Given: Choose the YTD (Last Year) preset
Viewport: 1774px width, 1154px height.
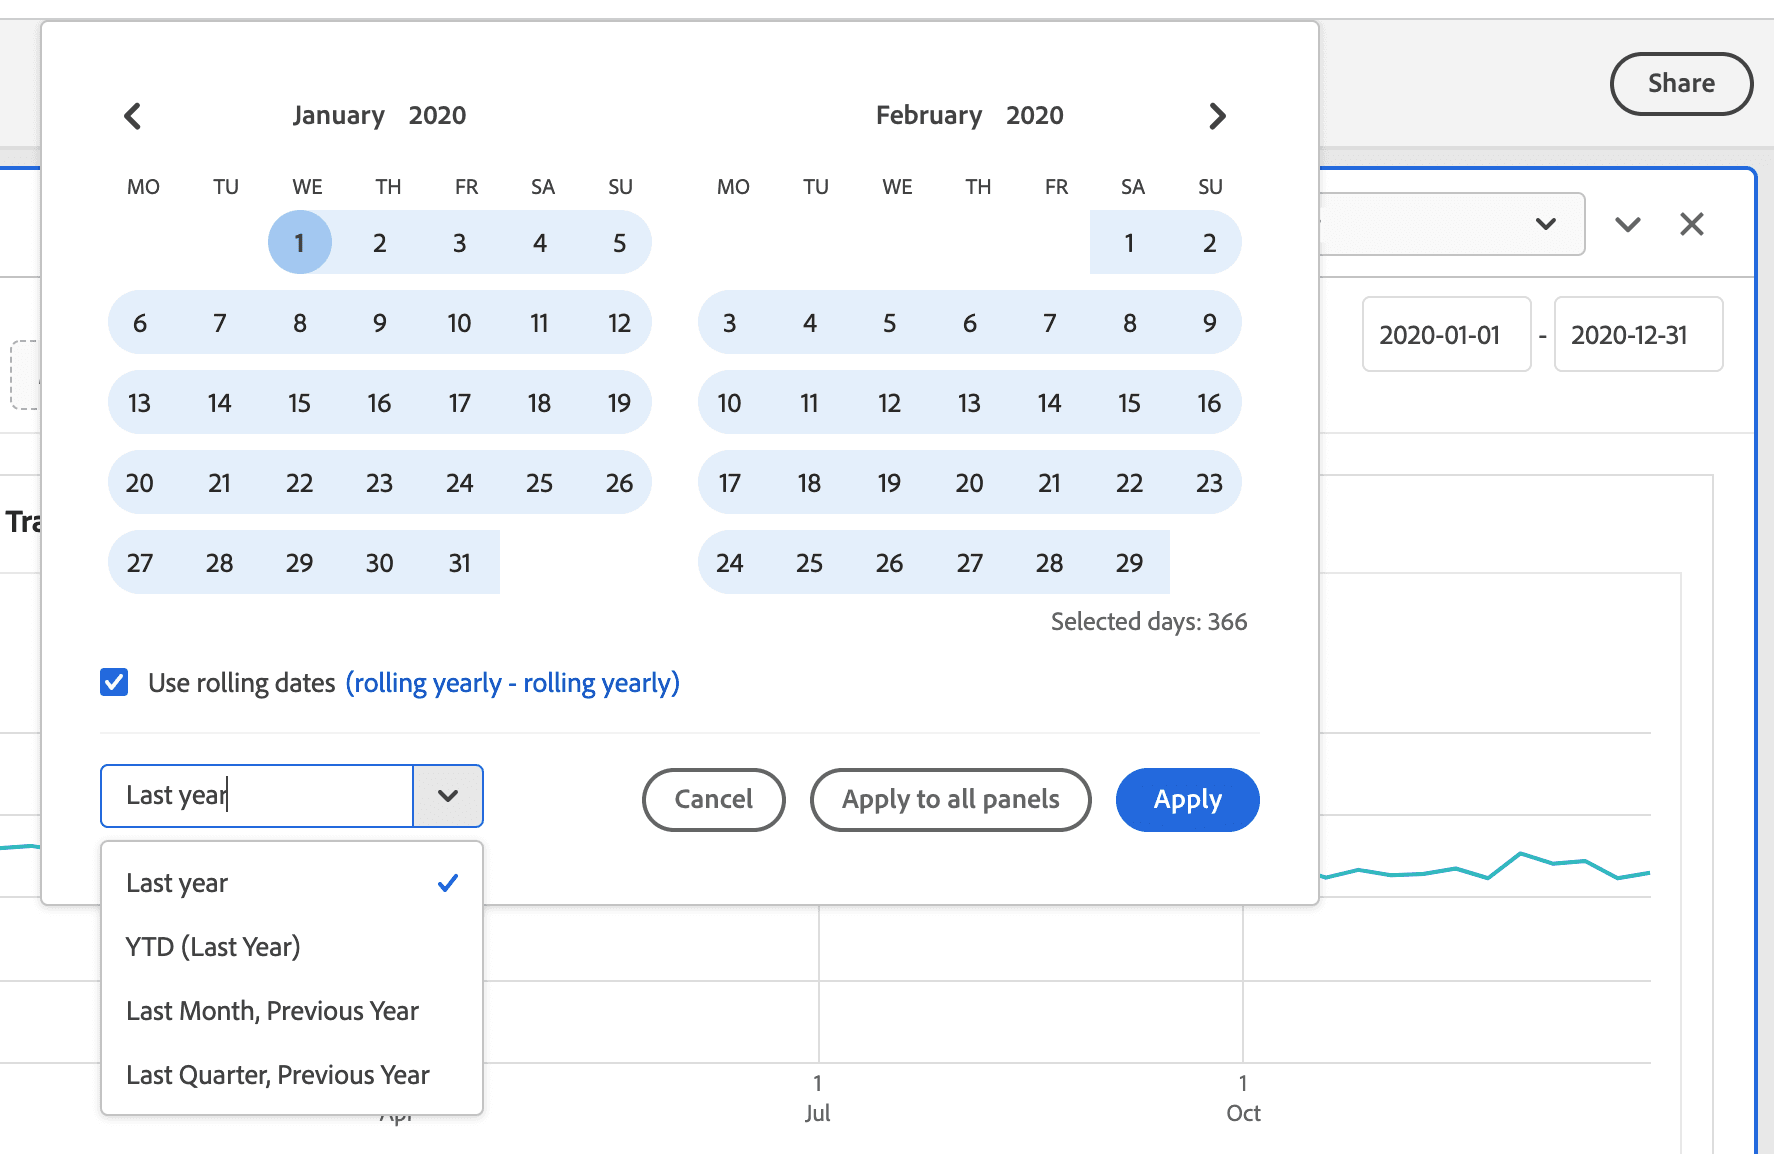Looking at the screenshot, I should pyautogui.click(x=213, y=947).
